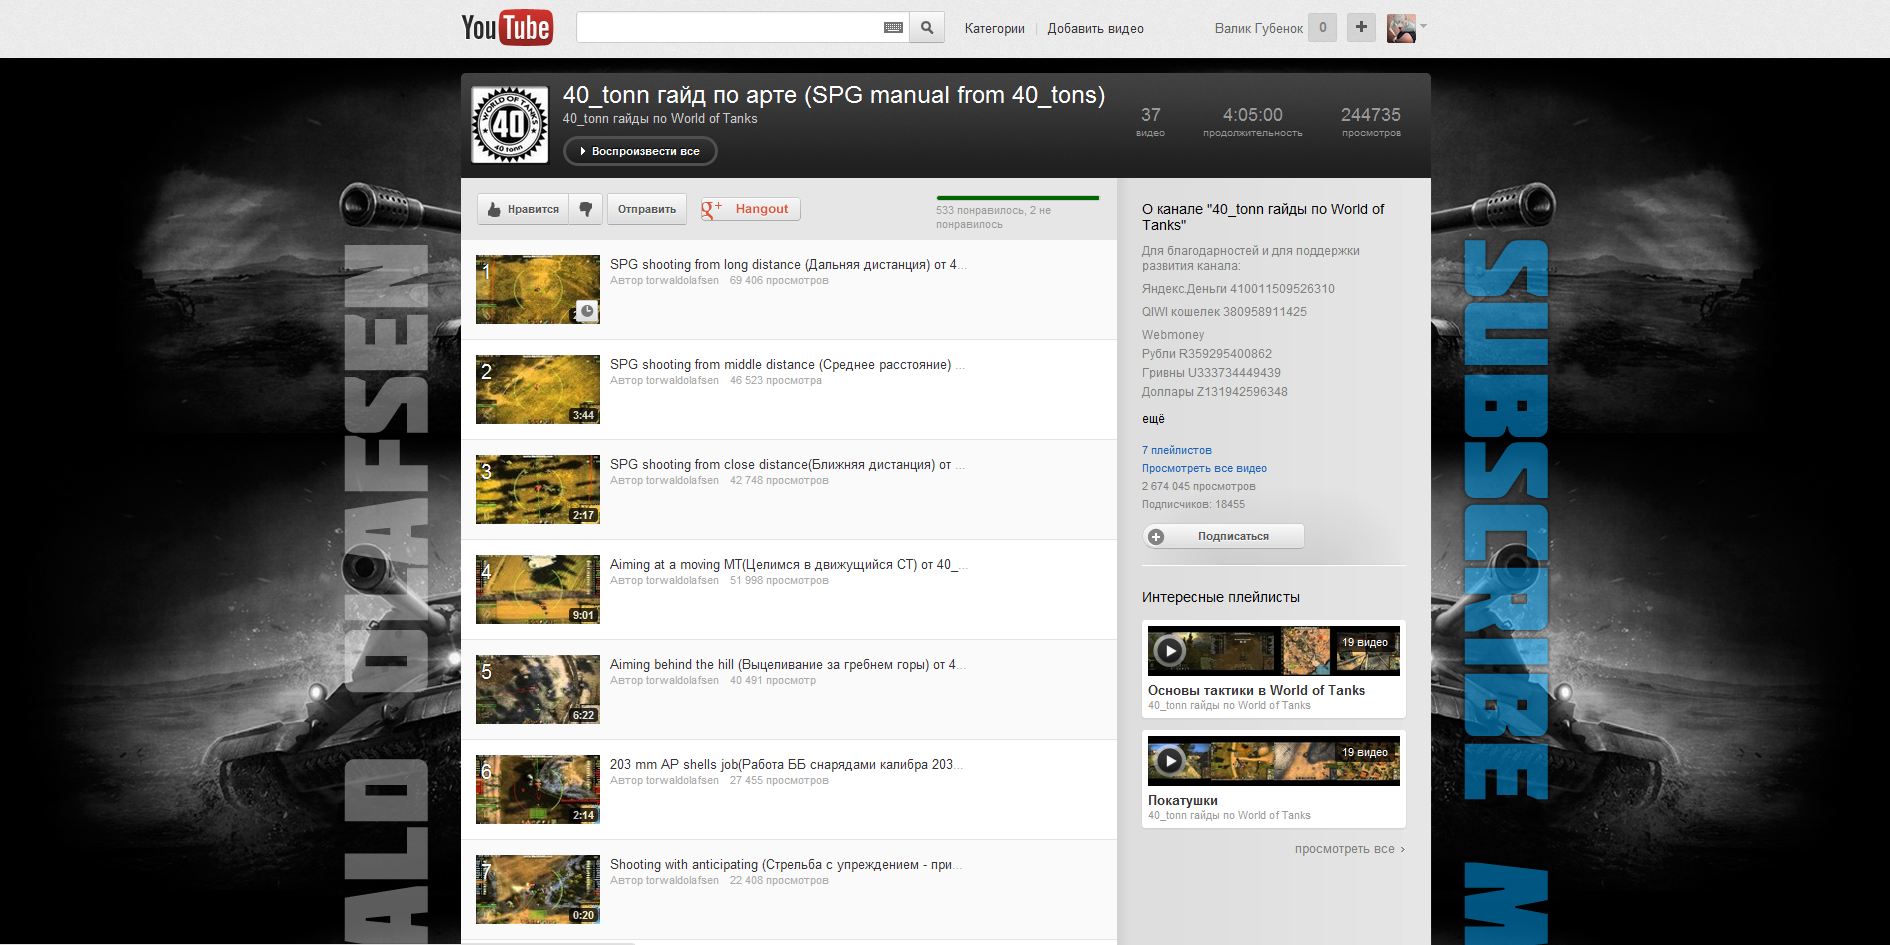Open video 4 thumbnail moving MT

[538, 589]
